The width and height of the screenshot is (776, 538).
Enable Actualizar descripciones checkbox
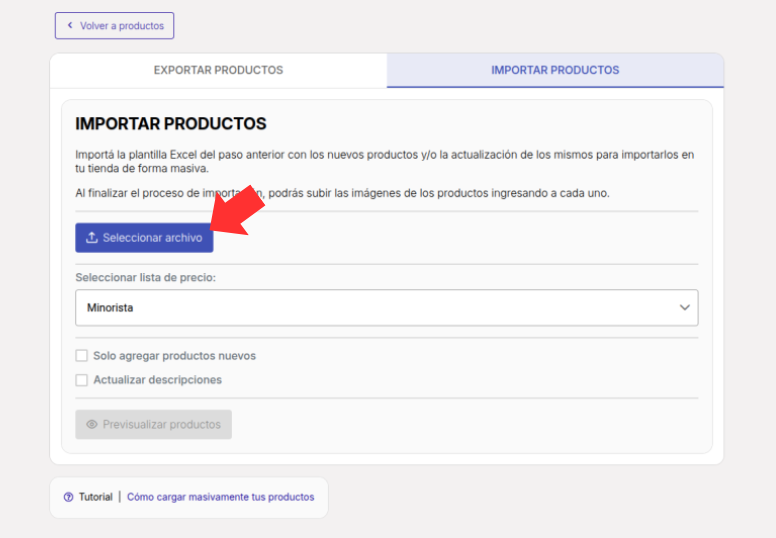(x=82, y=380)
